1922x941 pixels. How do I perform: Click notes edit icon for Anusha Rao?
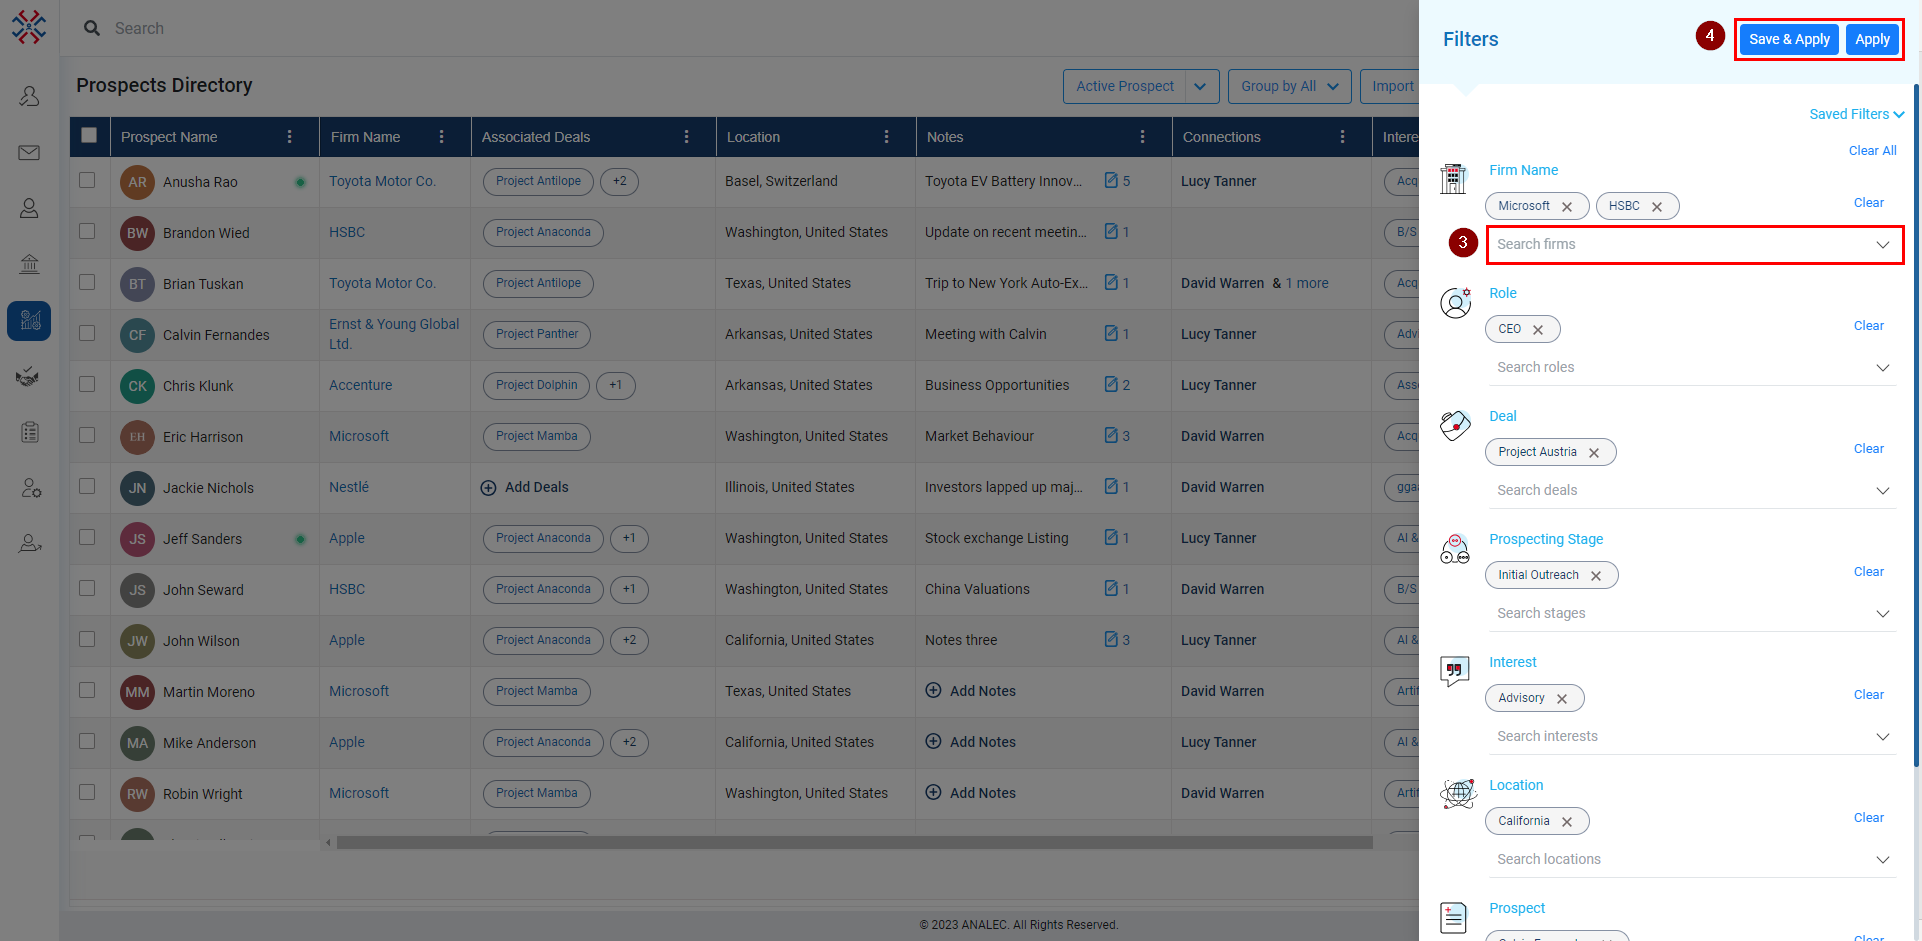pyautogui.click(x=1111, y=181)
